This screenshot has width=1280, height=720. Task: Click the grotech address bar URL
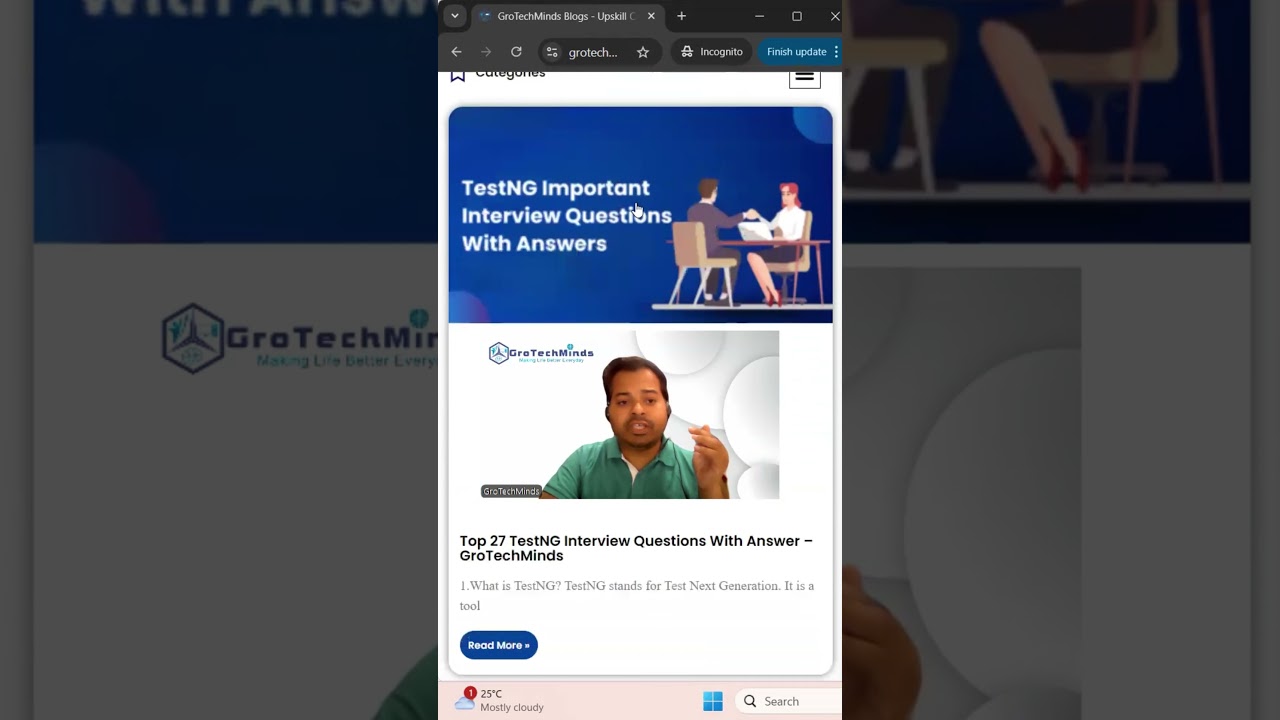coord(593,52)
